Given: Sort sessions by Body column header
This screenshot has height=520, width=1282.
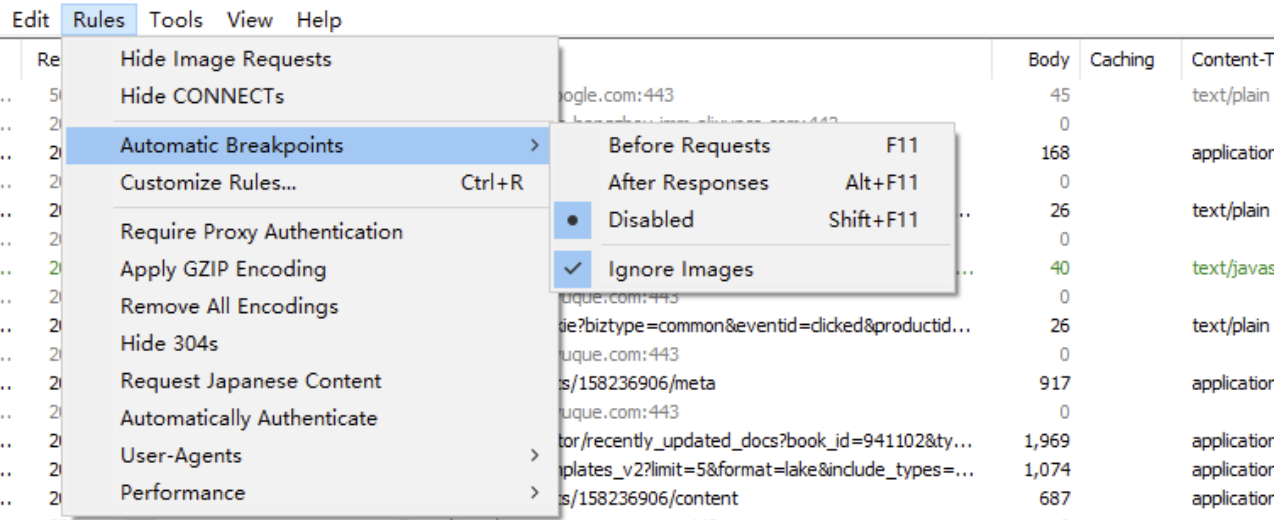Looking at the screenshot, I should (x=1048, y=60).
